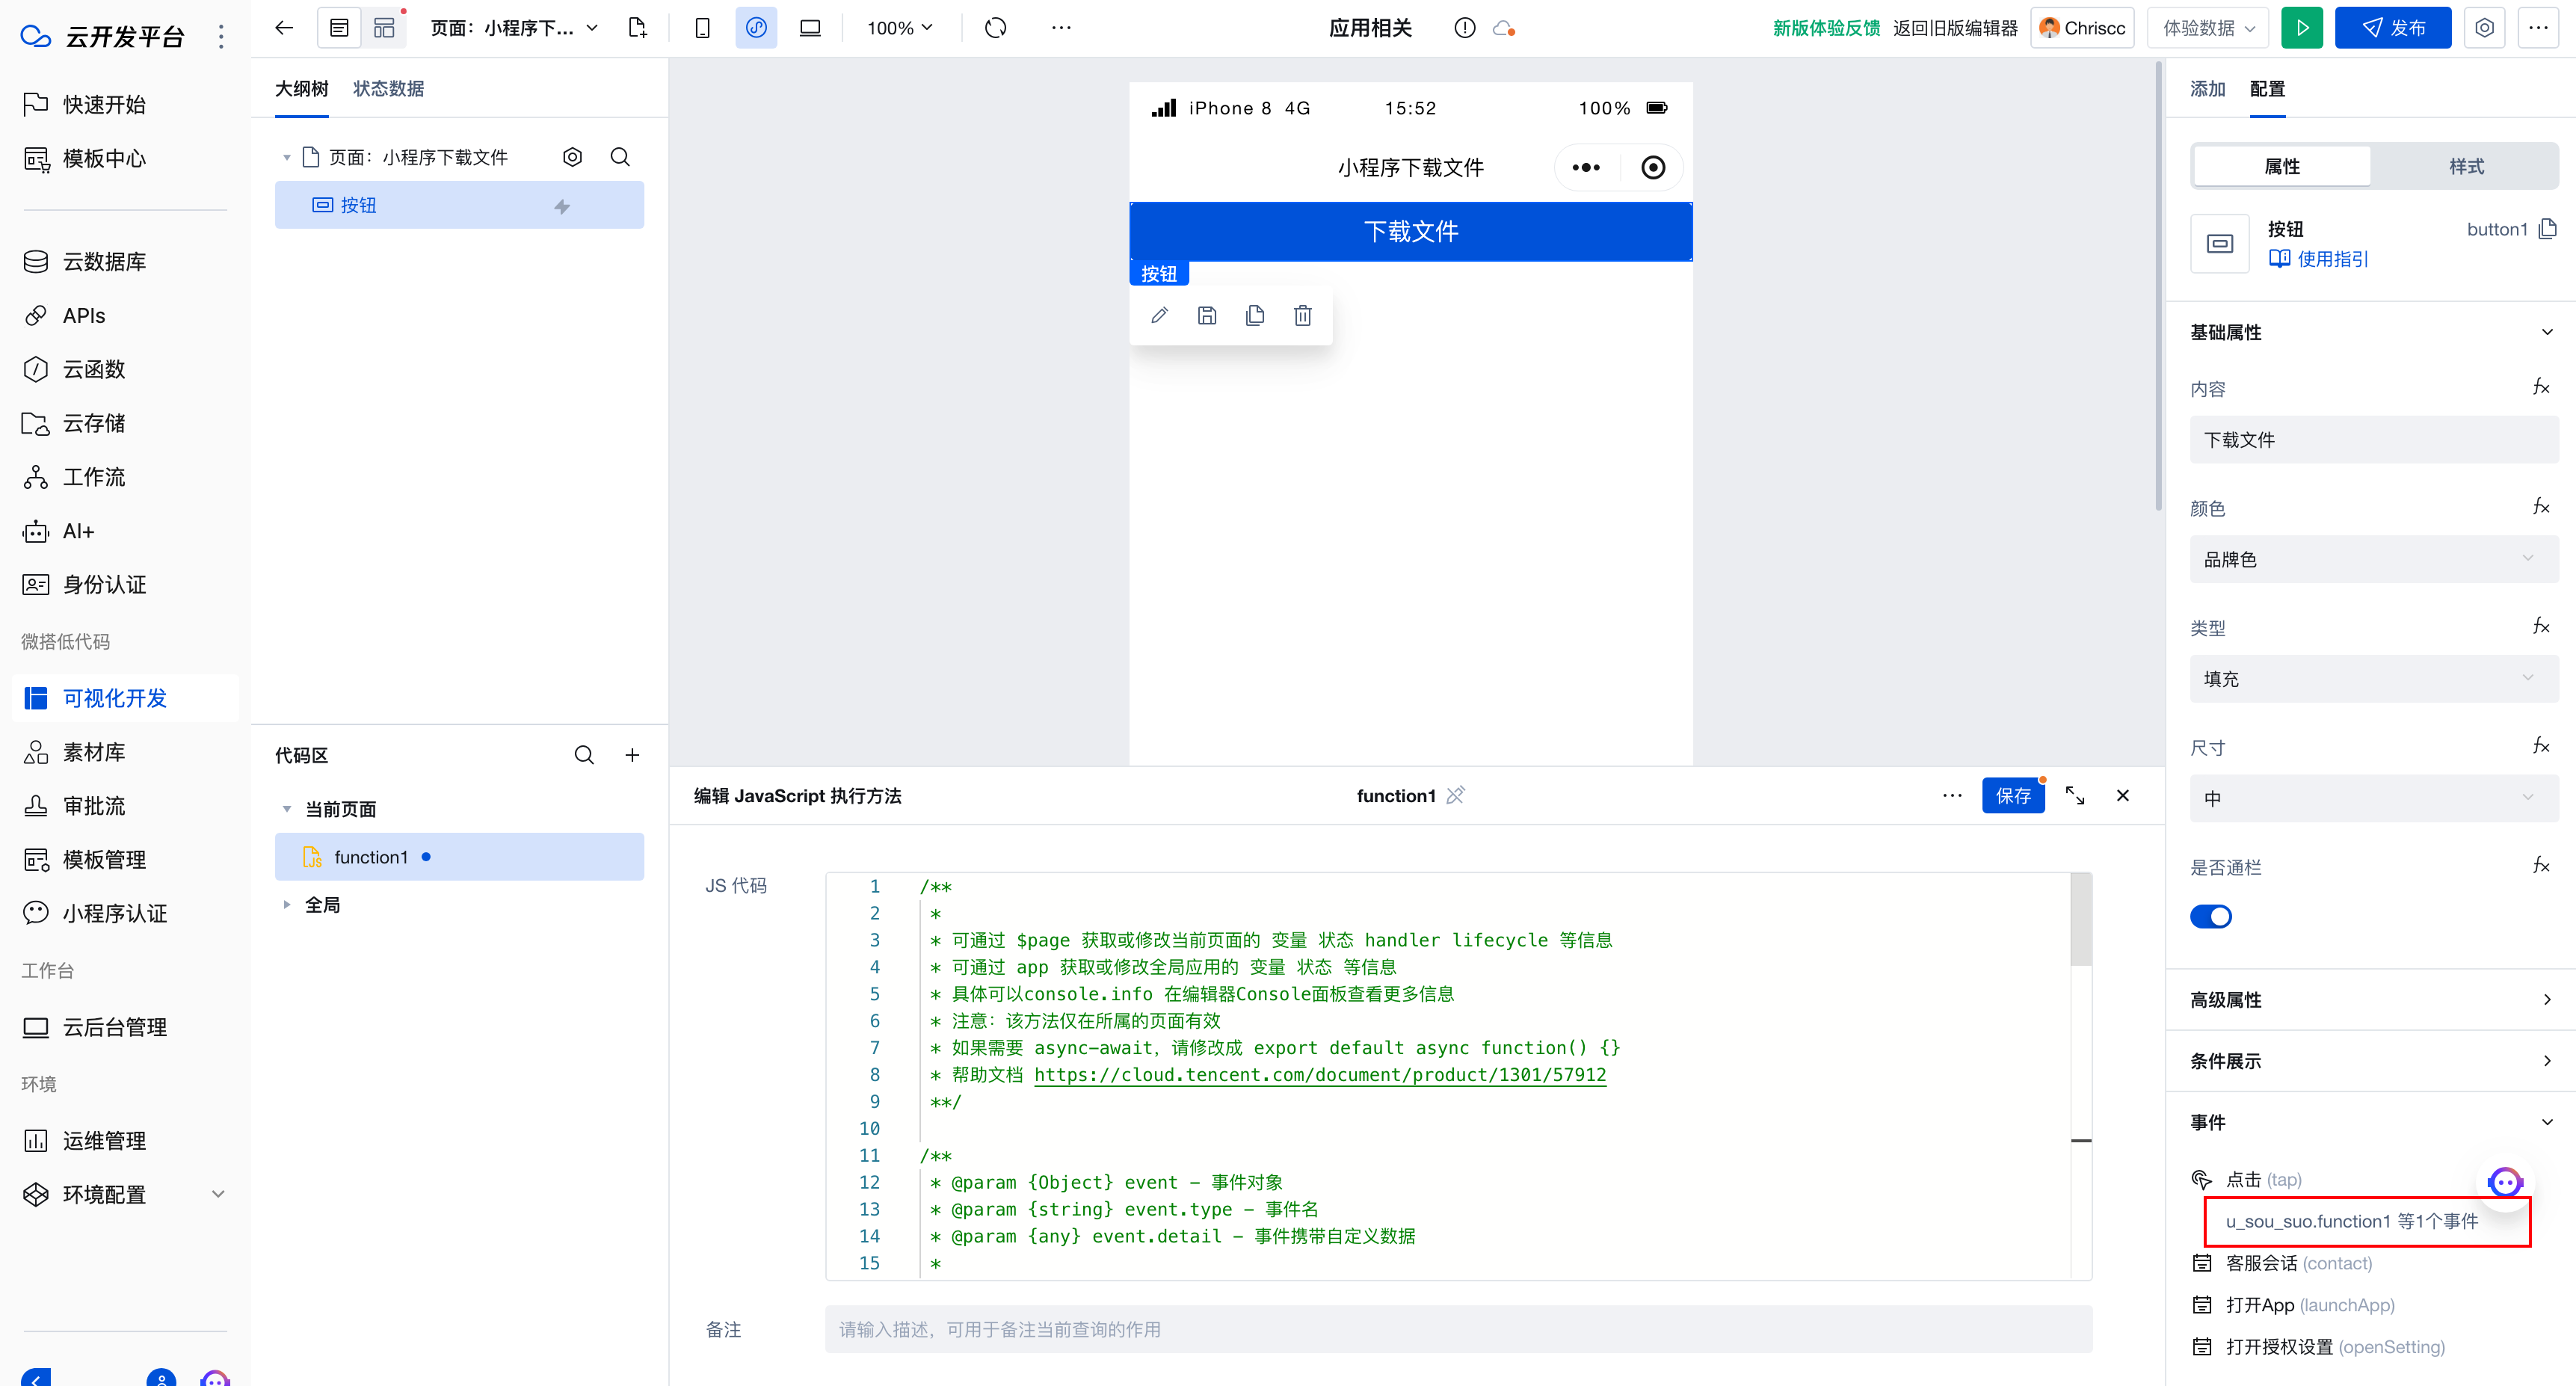
Task: Toggle the 内容 fx expression binding
Action: pyautogui.click(x=2541, y=387)
